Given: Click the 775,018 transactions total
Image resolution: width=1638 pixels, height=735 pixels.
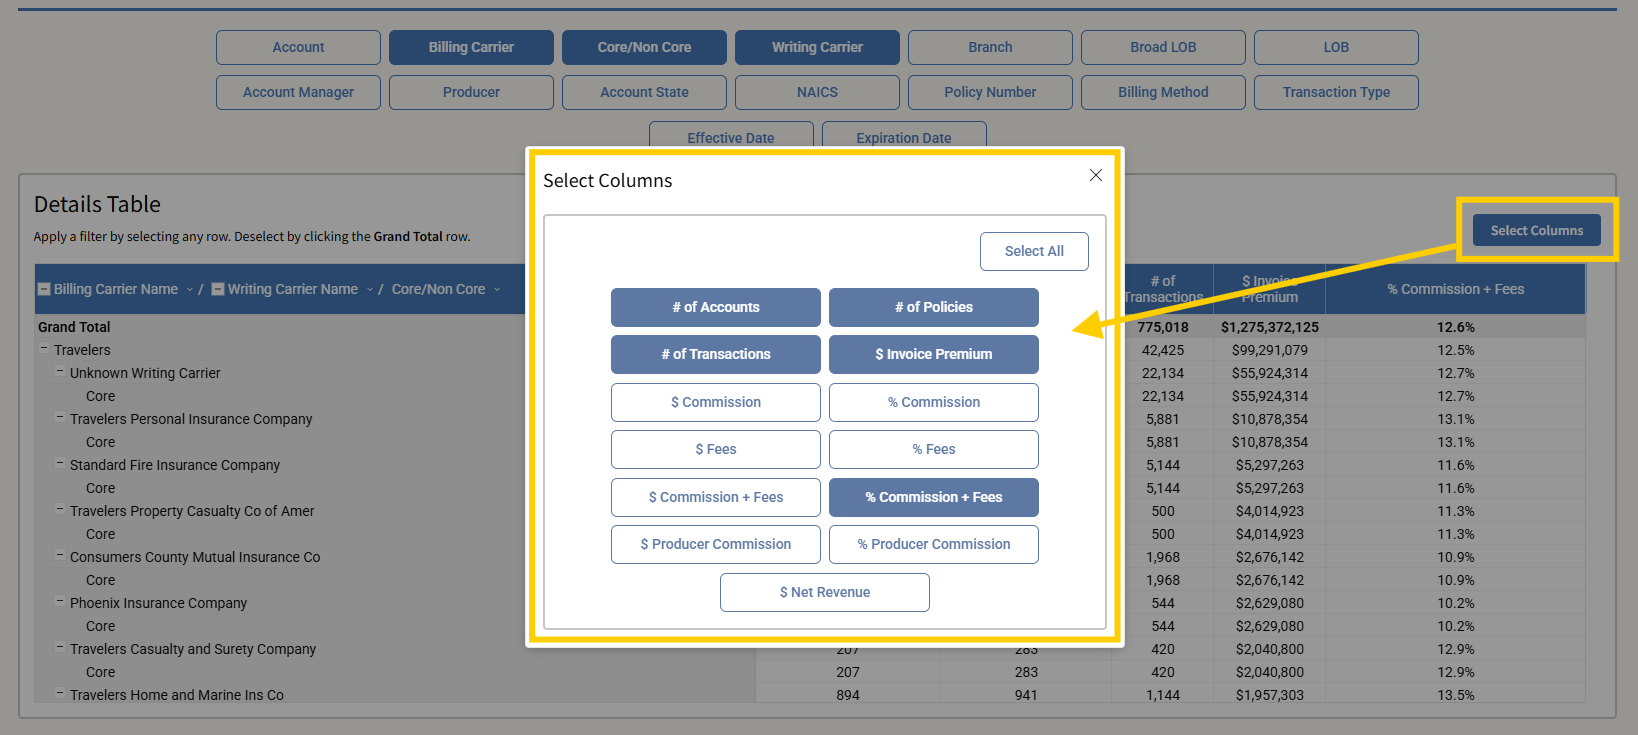Looking at the screenshot, I should pyautogui.click(x=1163, y=327).
